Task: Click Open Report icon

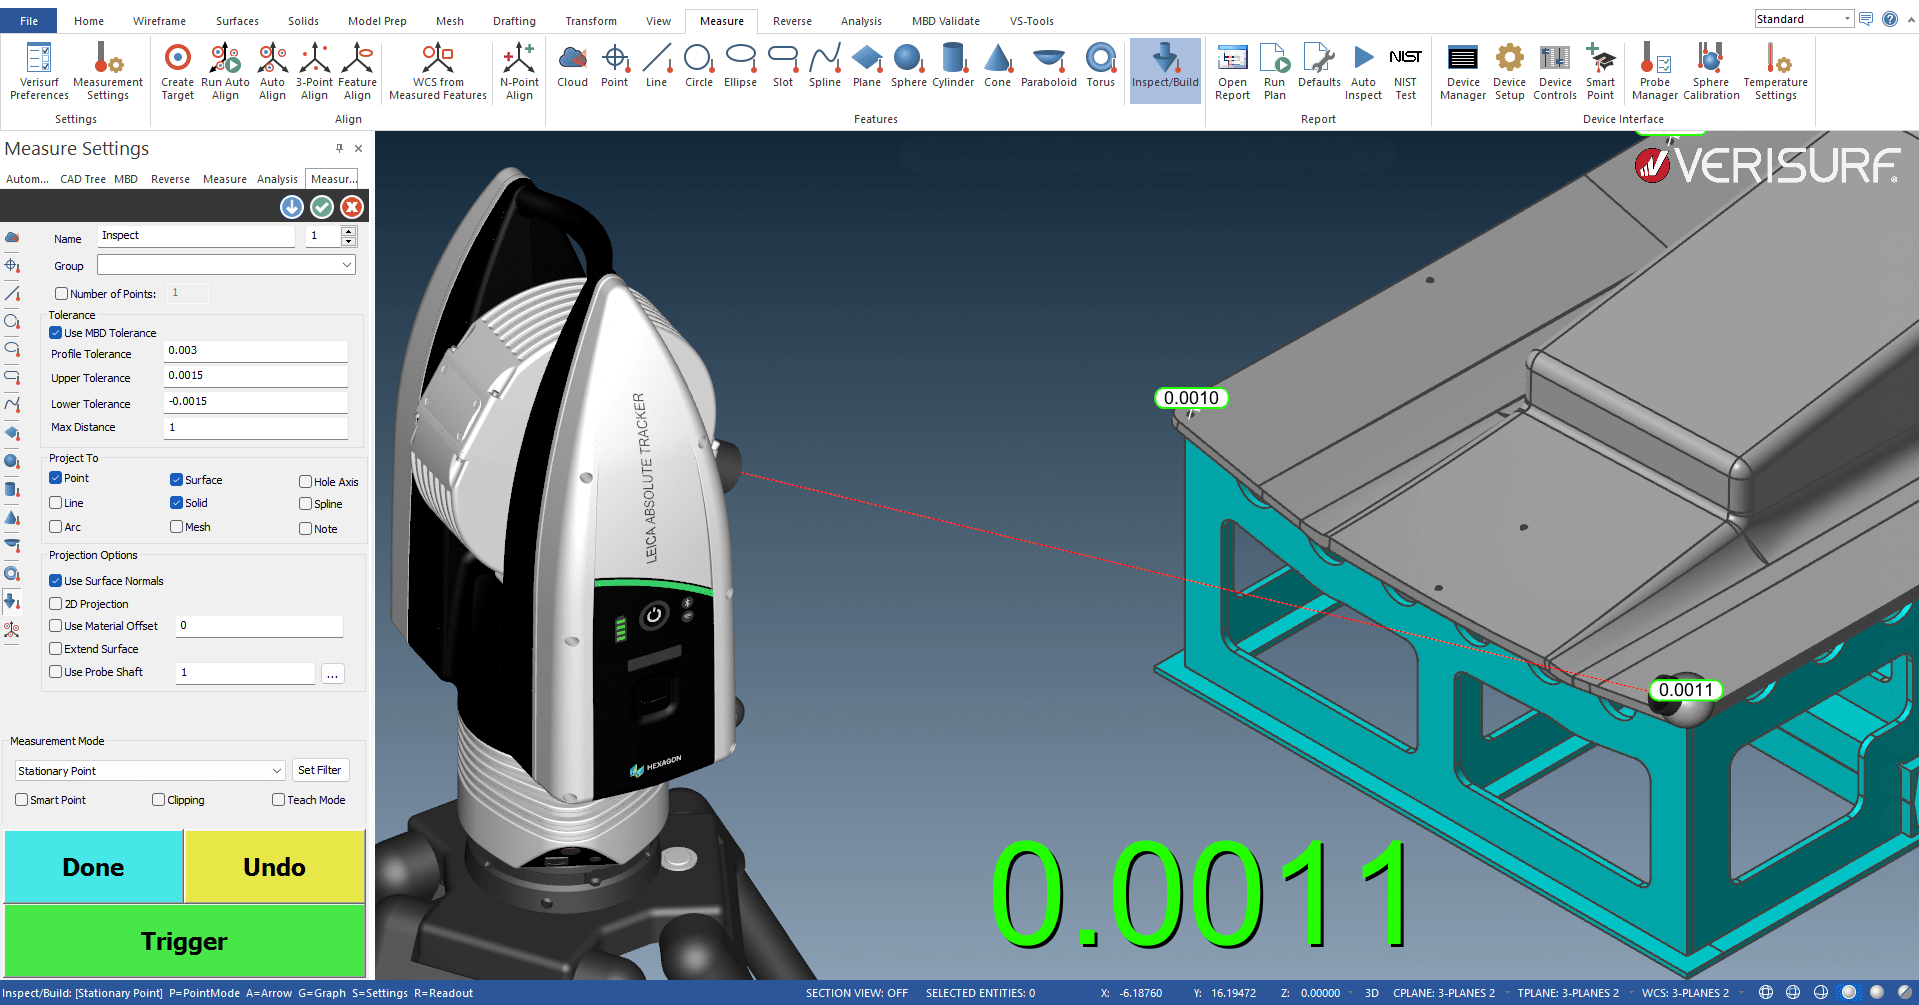Action: tap(1232, 71)
